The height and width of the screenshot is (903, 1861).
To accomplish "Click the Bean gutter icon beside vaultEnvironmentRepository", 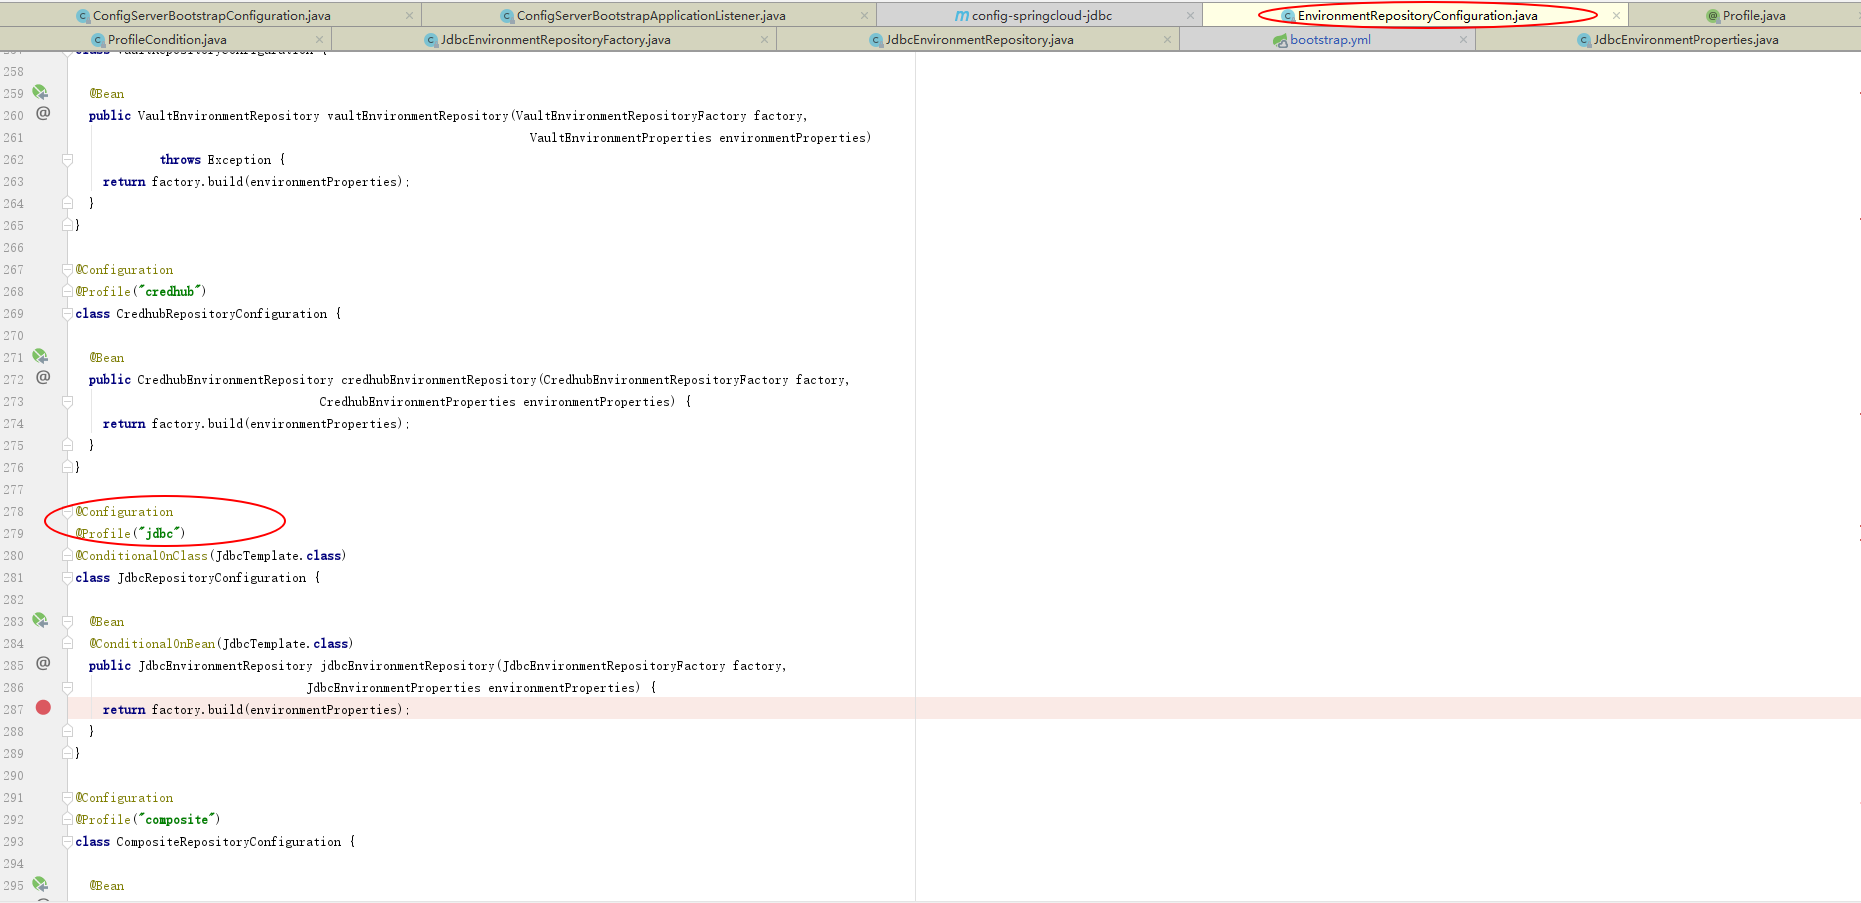I will (40, 92).
